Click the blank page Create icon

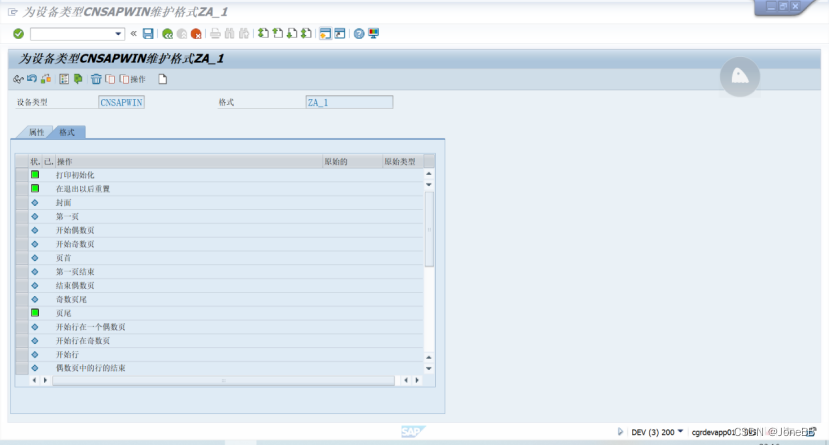coord(163,79)
